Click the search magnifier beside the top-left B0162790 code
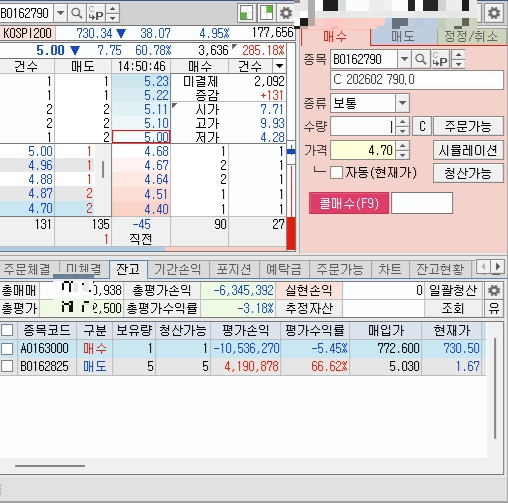This screenshot has width=508, height=503. coord(77,13)
